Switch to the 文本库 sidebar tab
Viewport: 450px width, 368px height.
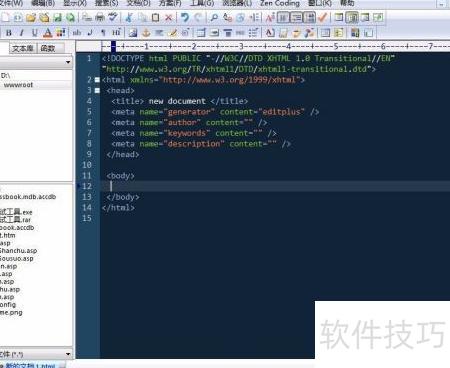coord(23,48)
